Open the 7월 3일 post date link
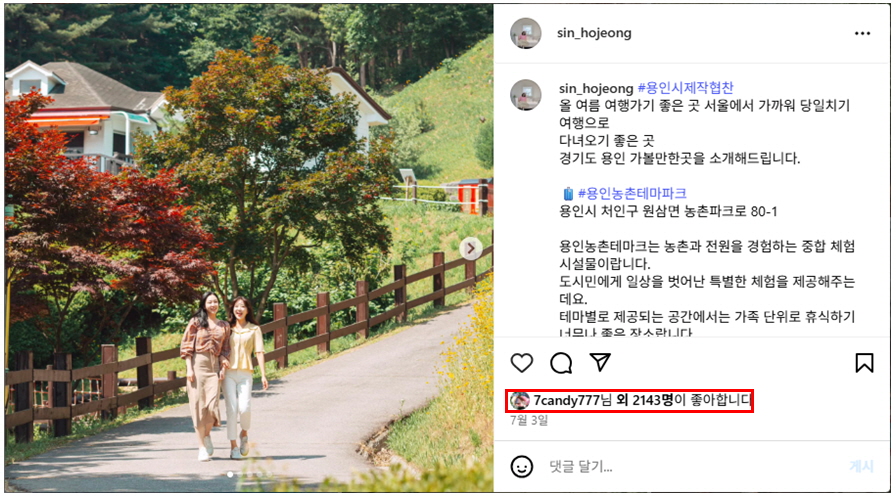The width and height of the screenshot is (896, 496). click(x=529, y=421)
